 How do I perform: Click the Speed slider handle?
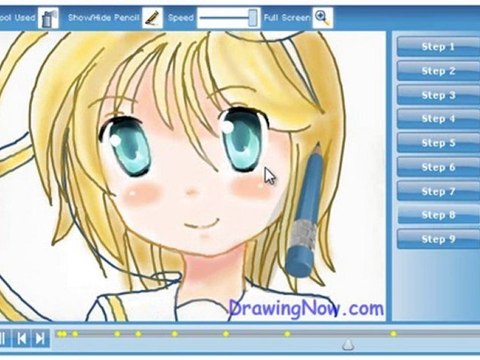[x=253, y=18]
